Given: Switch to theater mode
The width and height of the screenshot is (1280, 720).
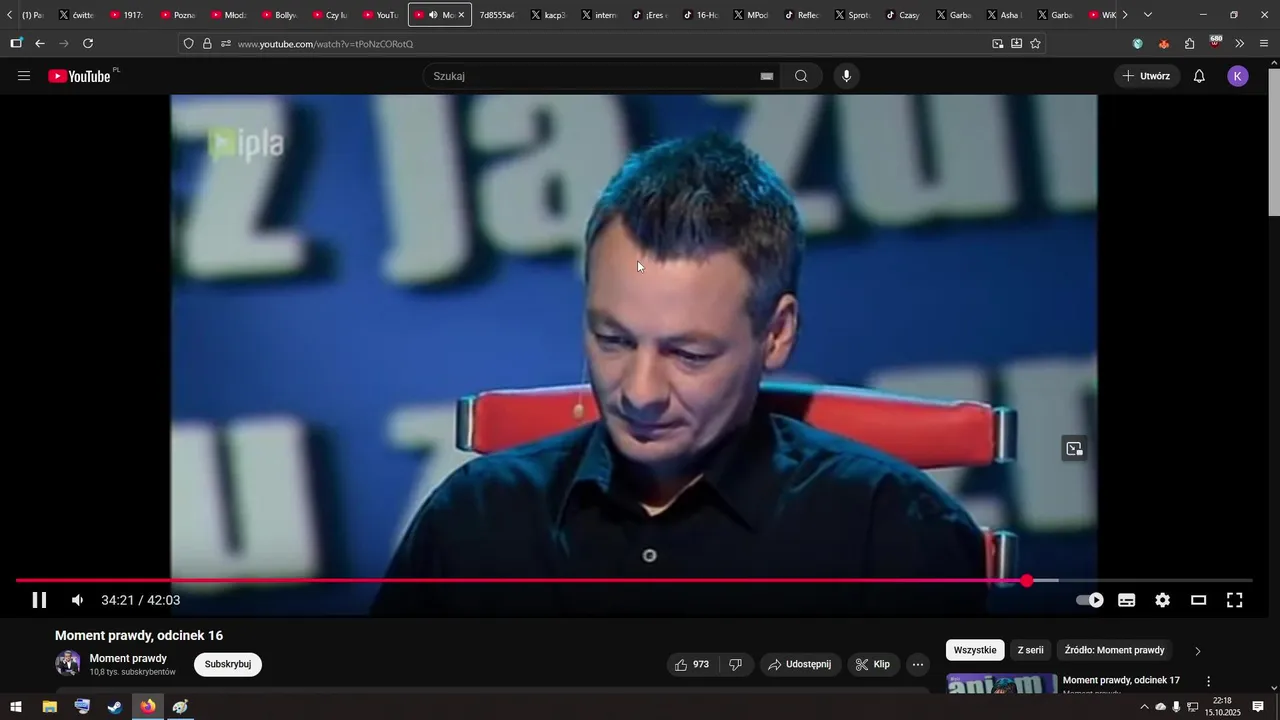Looking at the screenshot, I should (1199, 600).
